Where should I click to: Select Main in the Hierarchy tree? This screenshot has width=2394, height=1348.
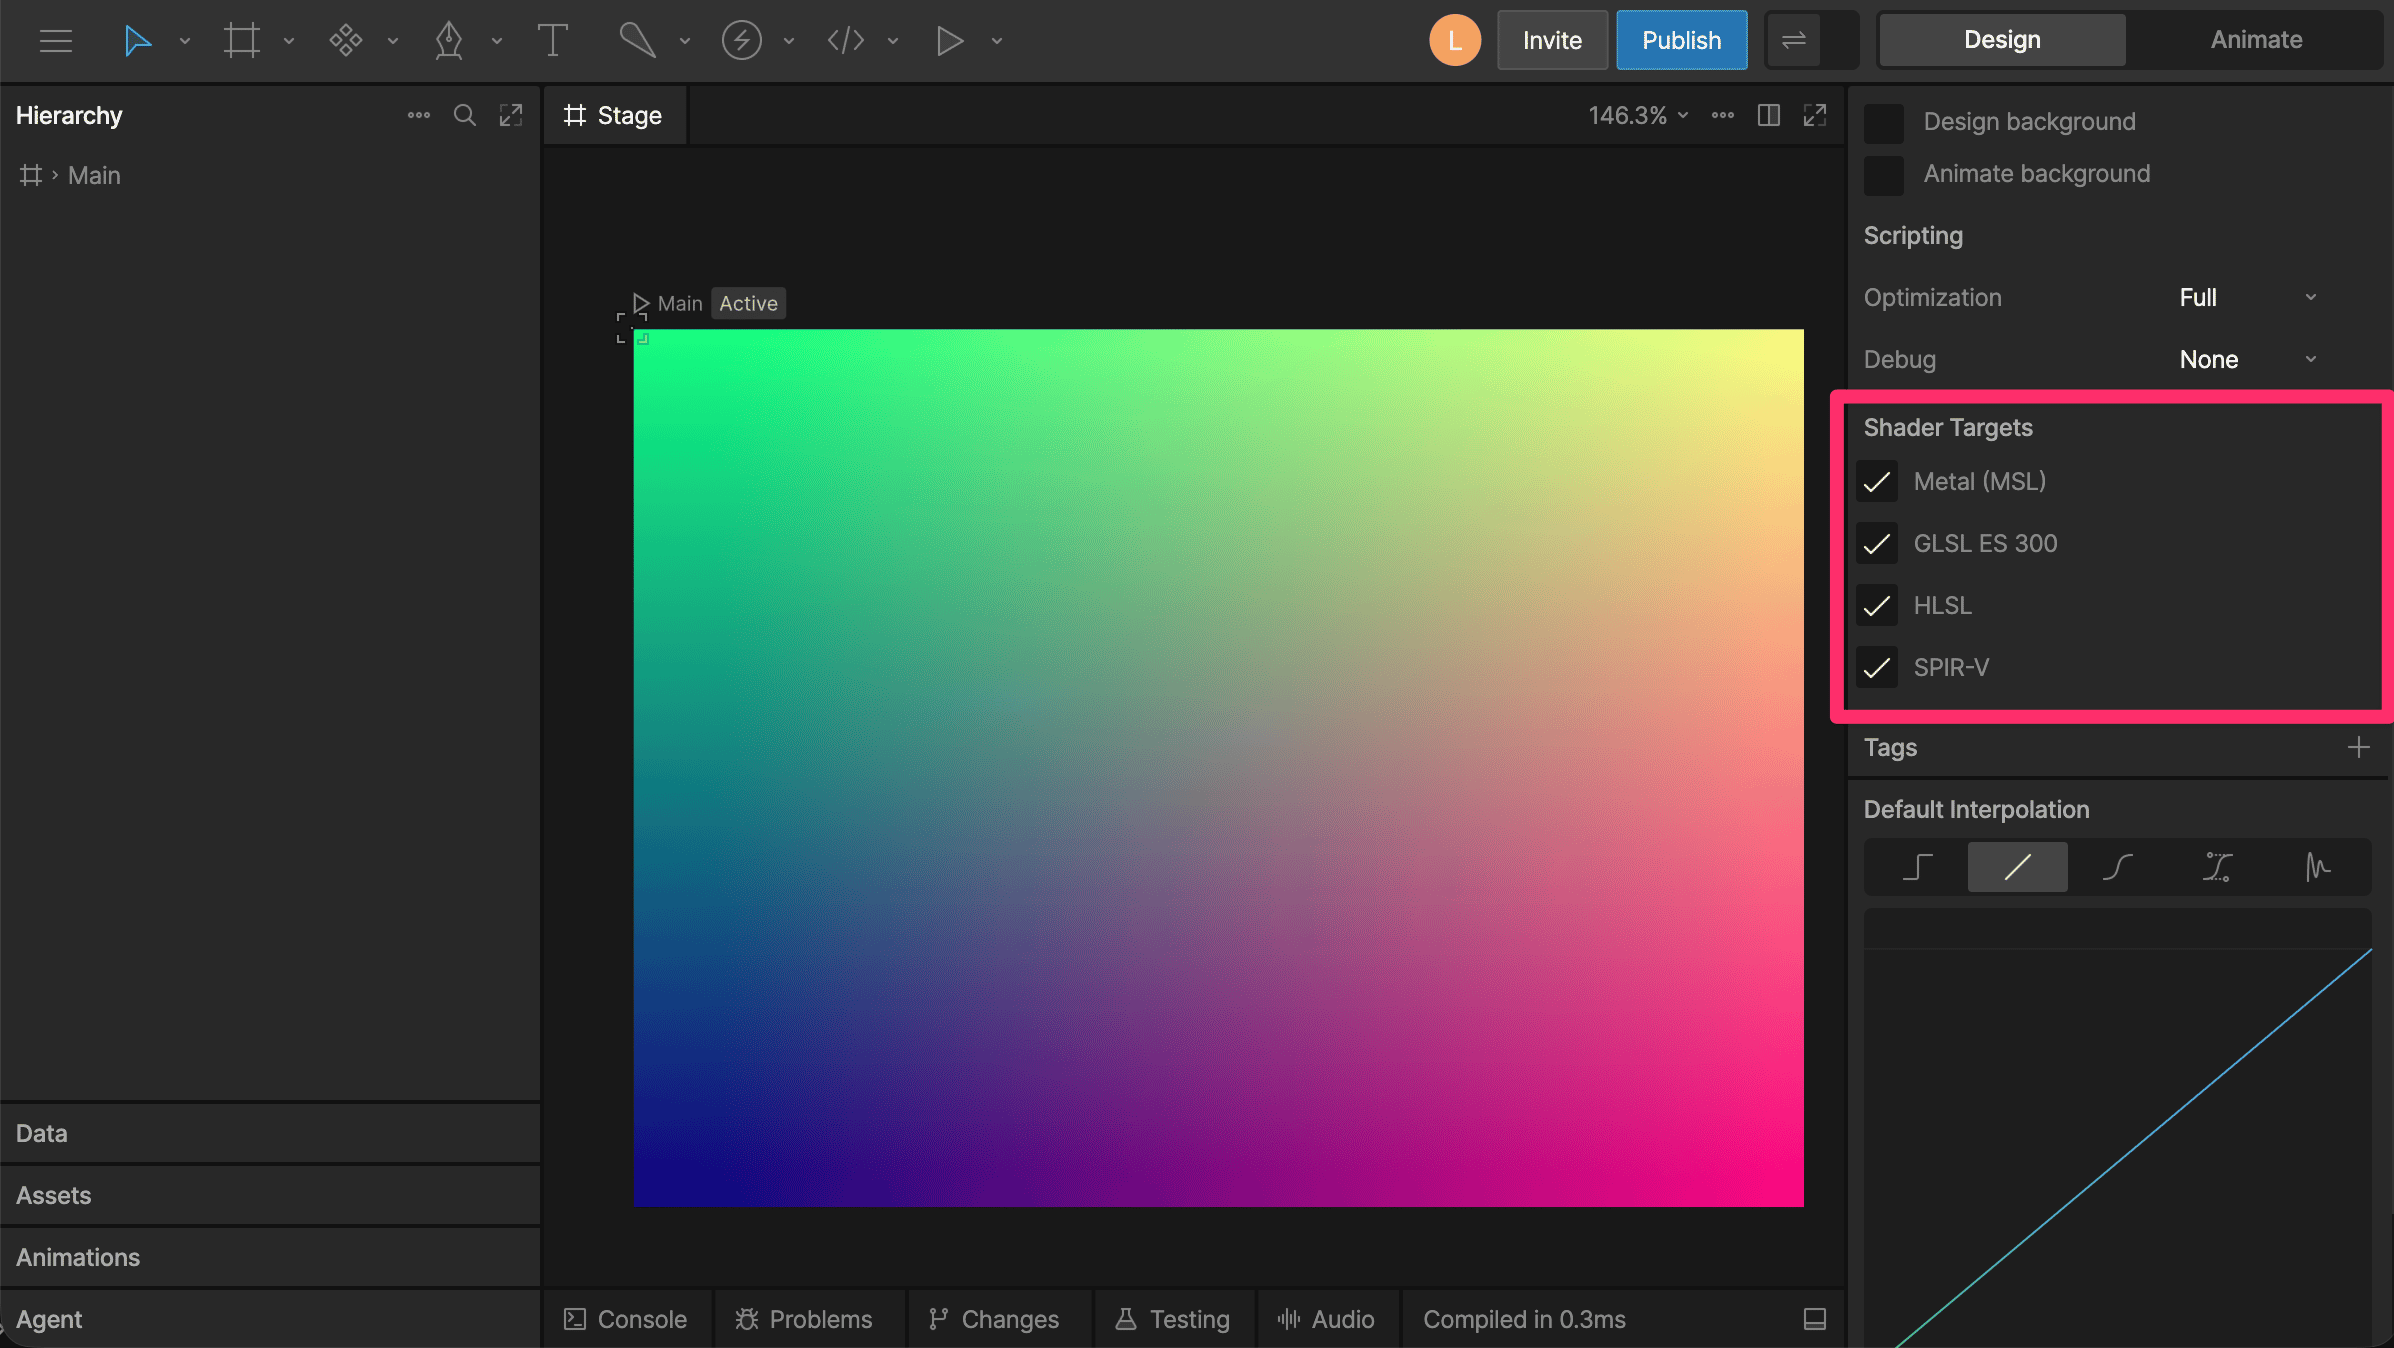pos(94,176)
